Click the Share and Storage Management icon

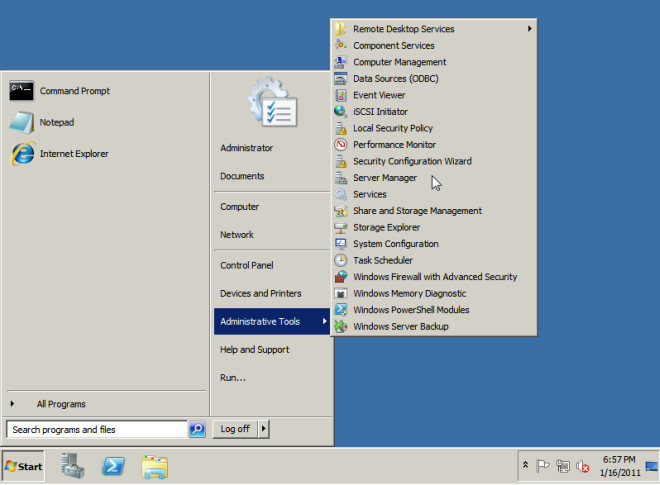click(341, 211)
